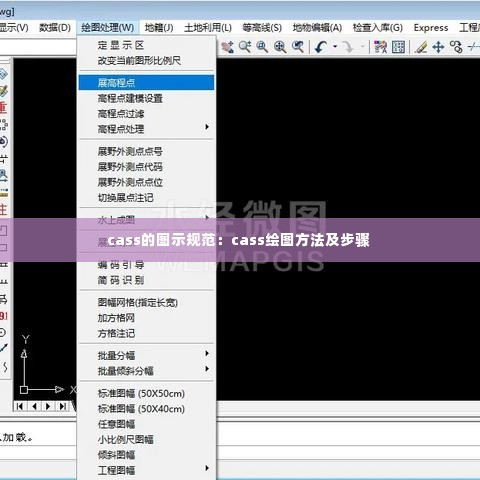
Task: Select 改变当前图形比例尺 menu entry
Action: (146, 61)
